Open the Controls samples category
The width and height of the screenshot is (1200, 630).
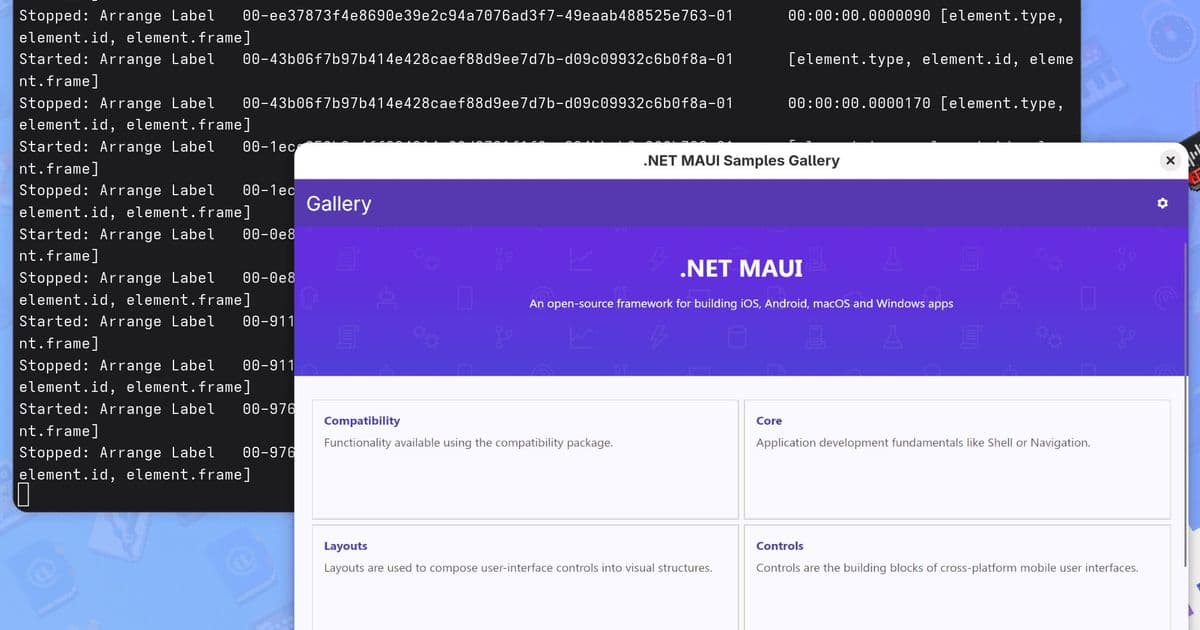pos(957,578)
